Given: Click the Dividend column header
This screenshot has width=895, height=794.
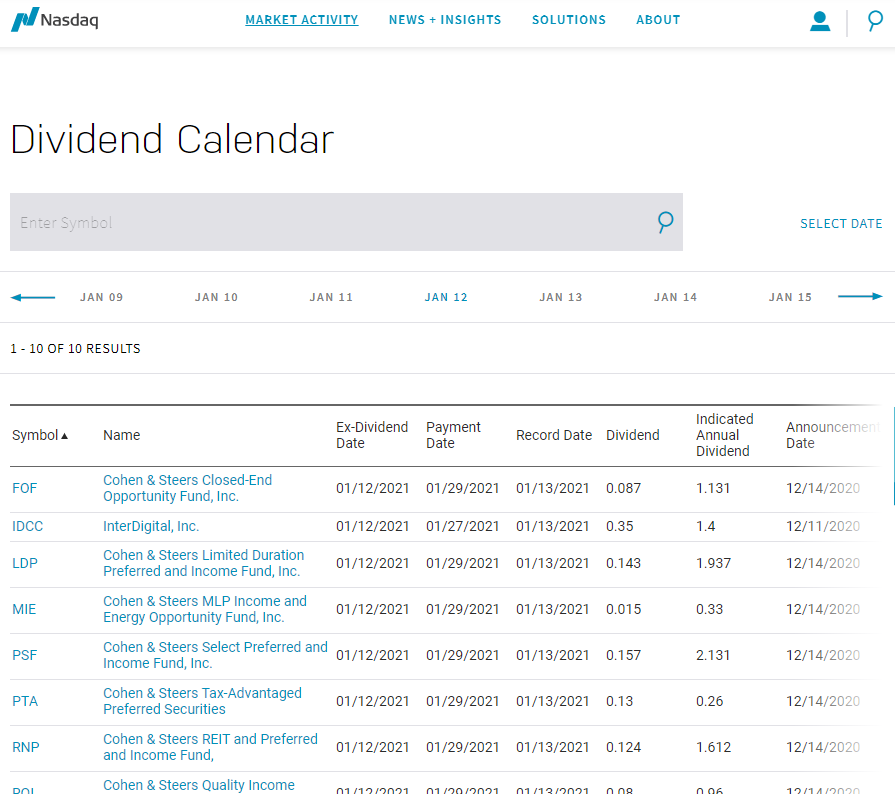Looking at the screenshot, I should pyautogui.click(x=632, y=436).
